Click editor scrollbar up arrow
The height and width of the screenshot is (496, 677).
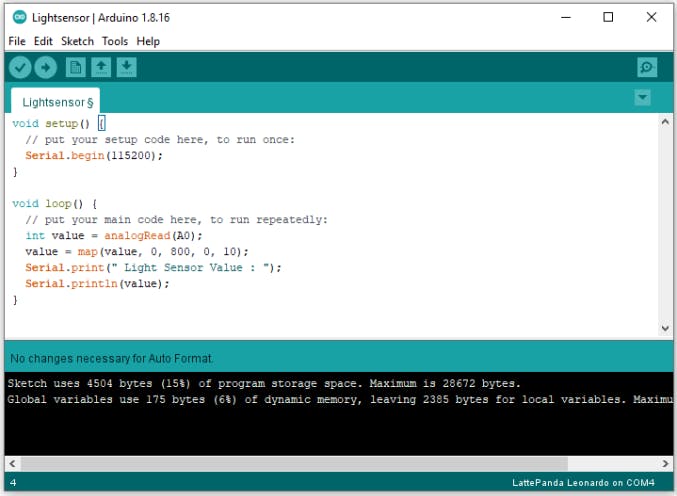[665, 122]
